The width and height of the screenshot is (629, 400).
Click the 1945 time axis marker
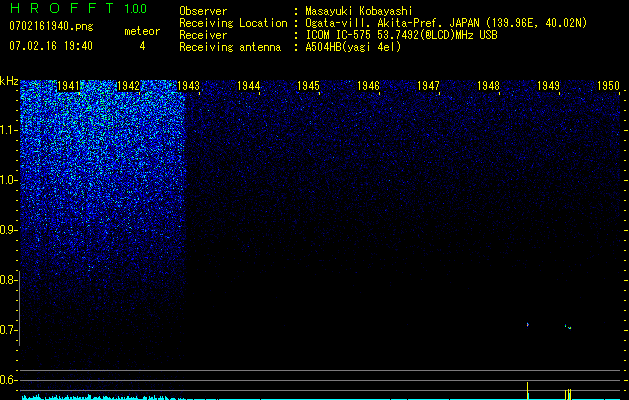[x=308, y=85]
